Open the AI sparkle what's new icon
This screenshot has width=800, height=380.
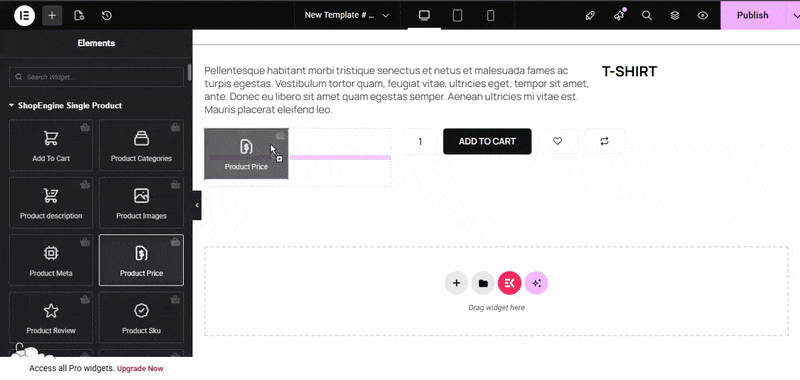619,15
